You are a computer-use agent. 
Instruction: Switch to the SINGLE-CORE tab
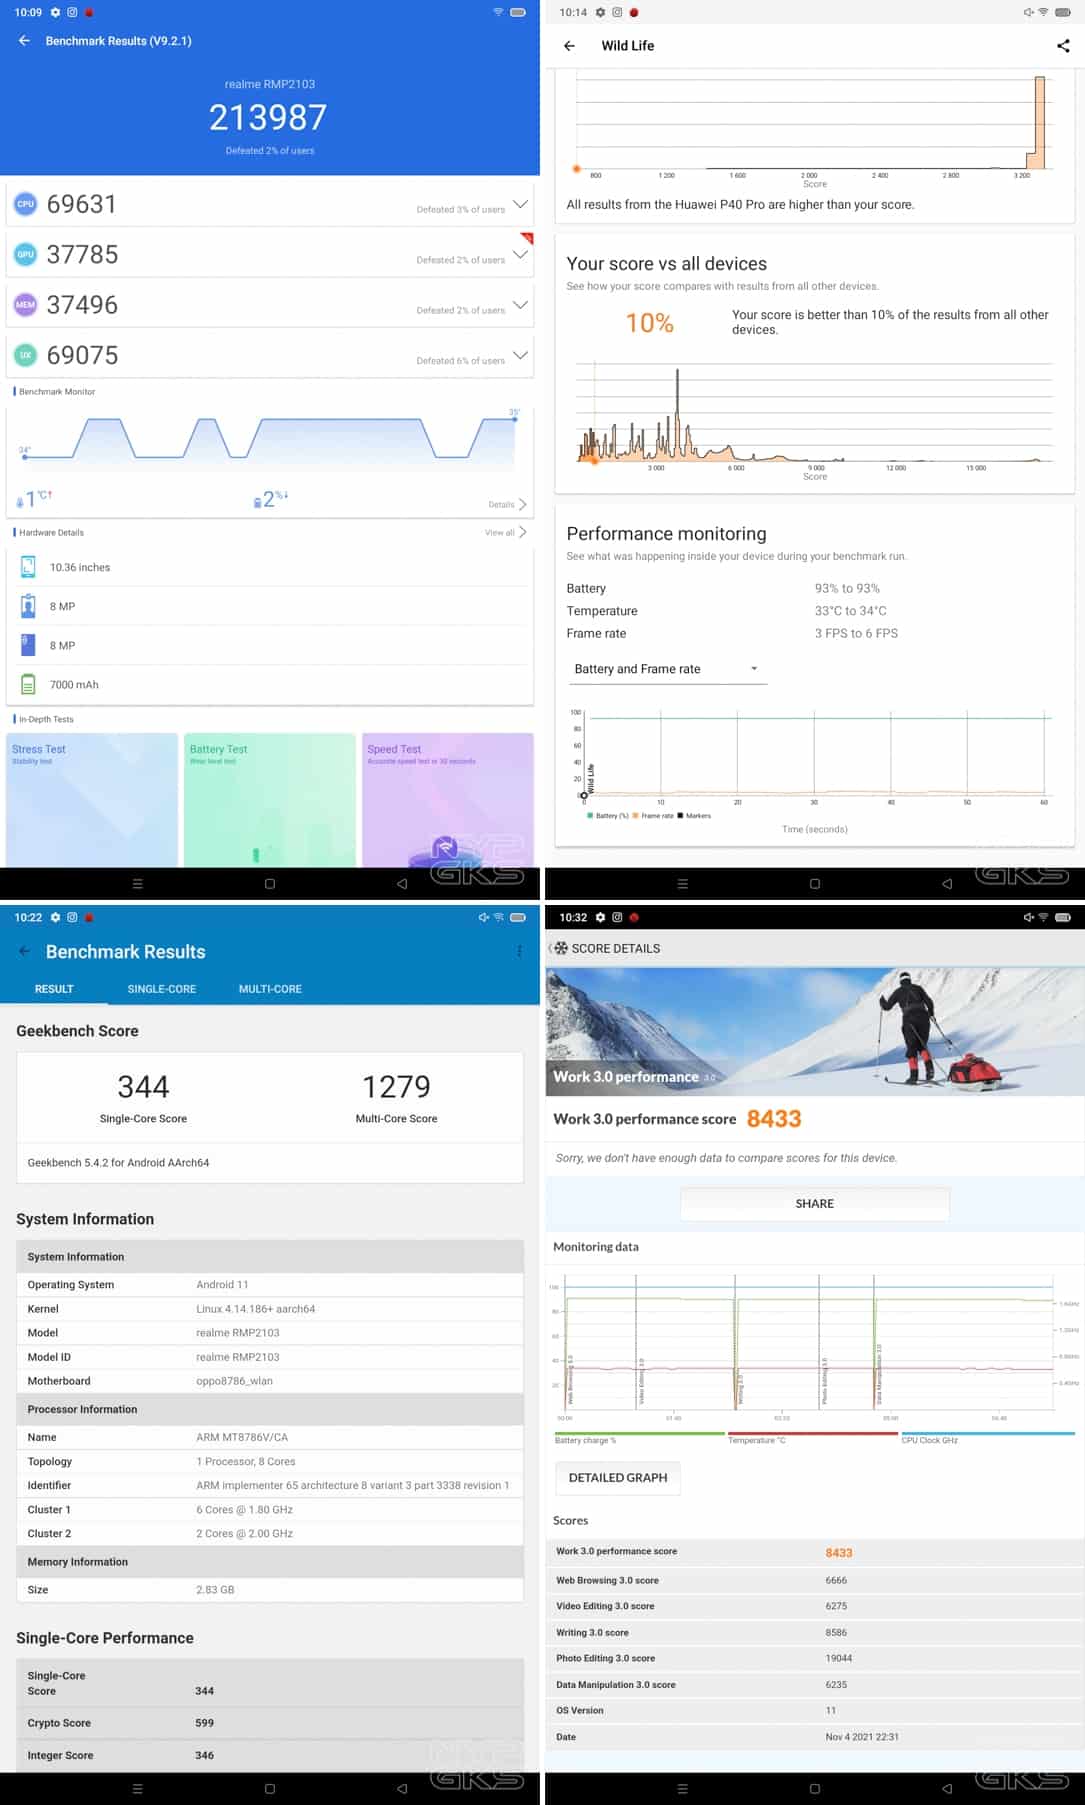point(161,989)
